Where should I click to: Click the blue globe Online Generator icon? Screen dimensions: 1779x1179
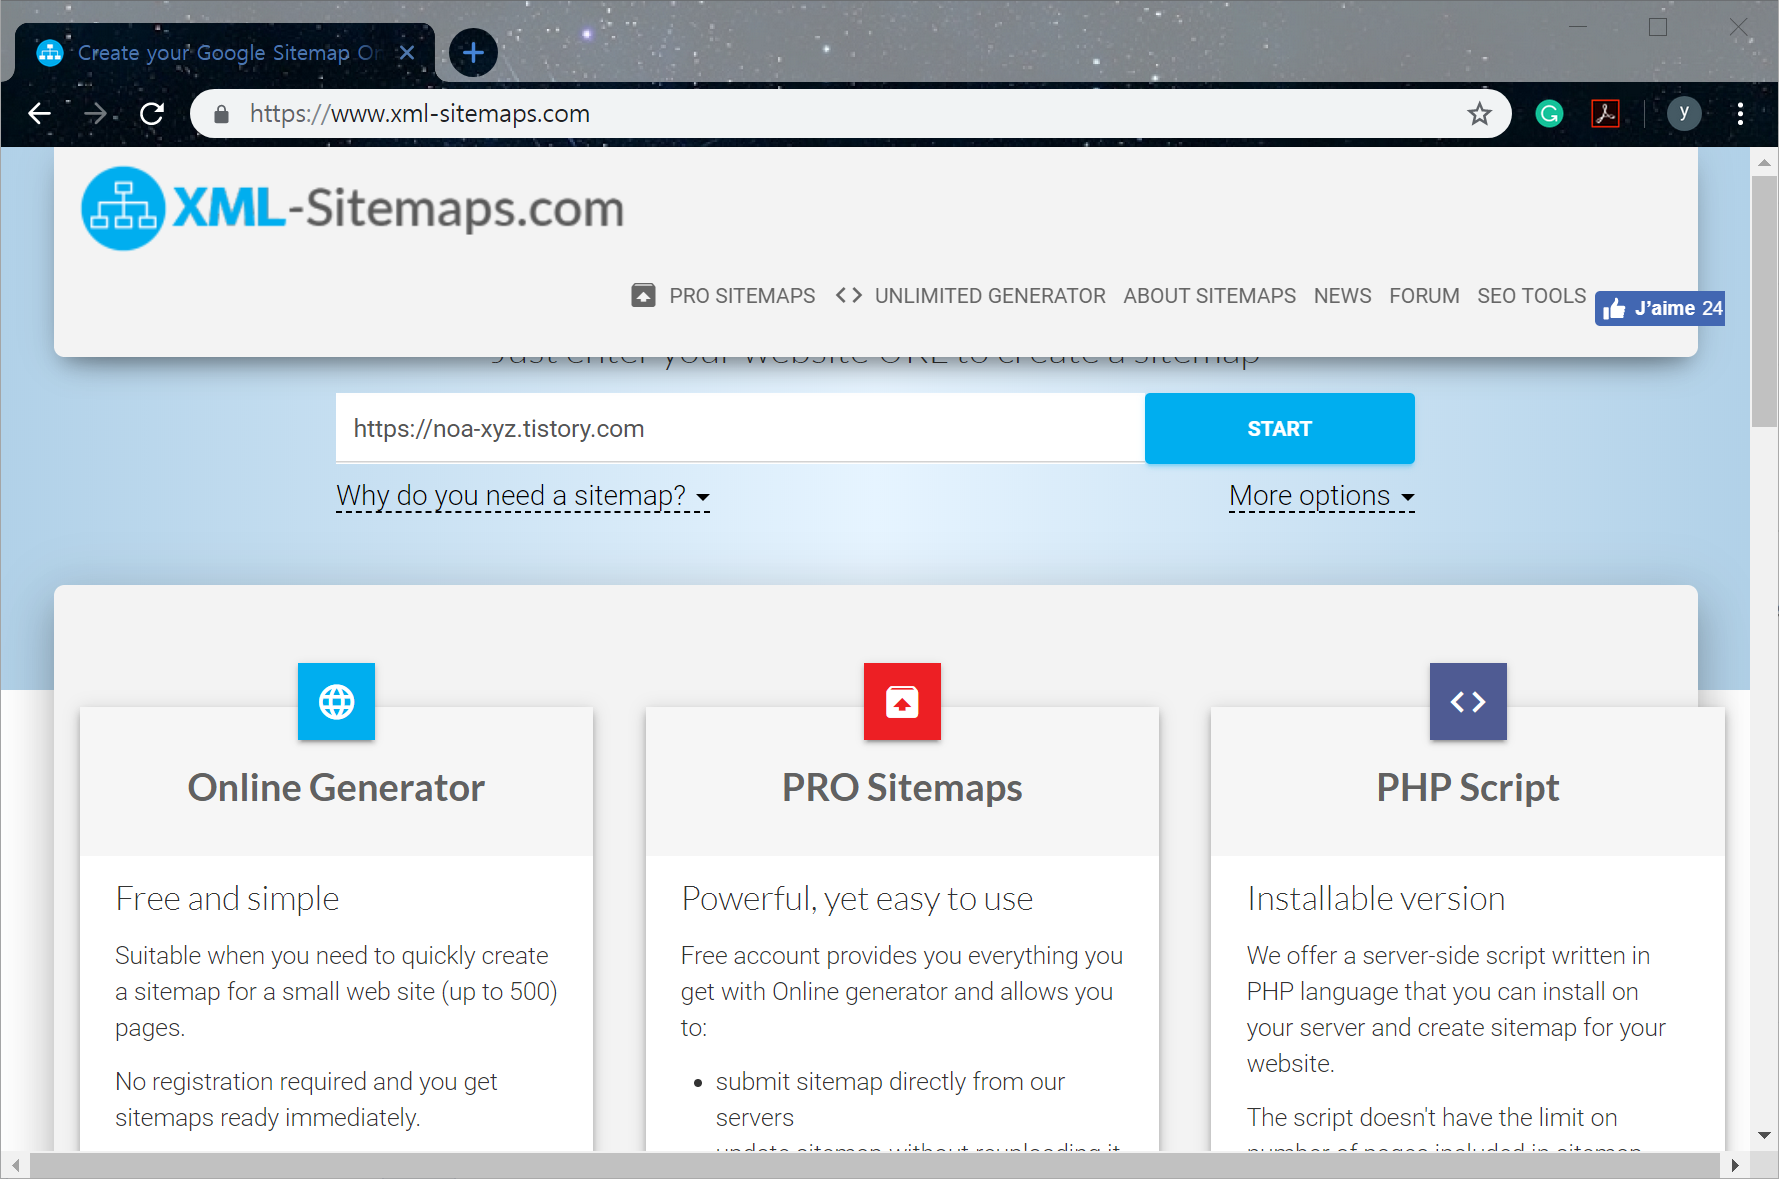[336, 702]
